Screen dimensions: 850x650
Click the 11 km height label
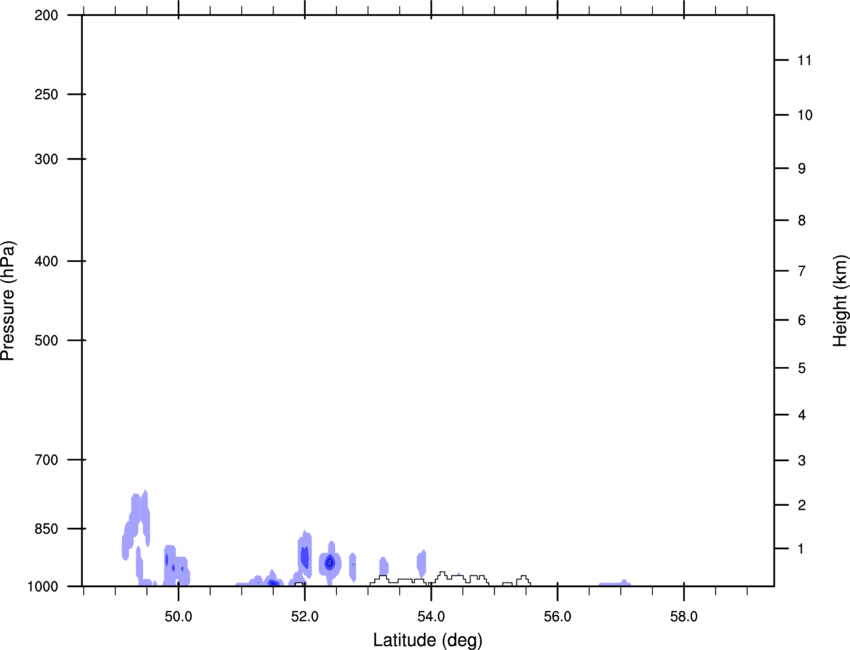point(804,60)
